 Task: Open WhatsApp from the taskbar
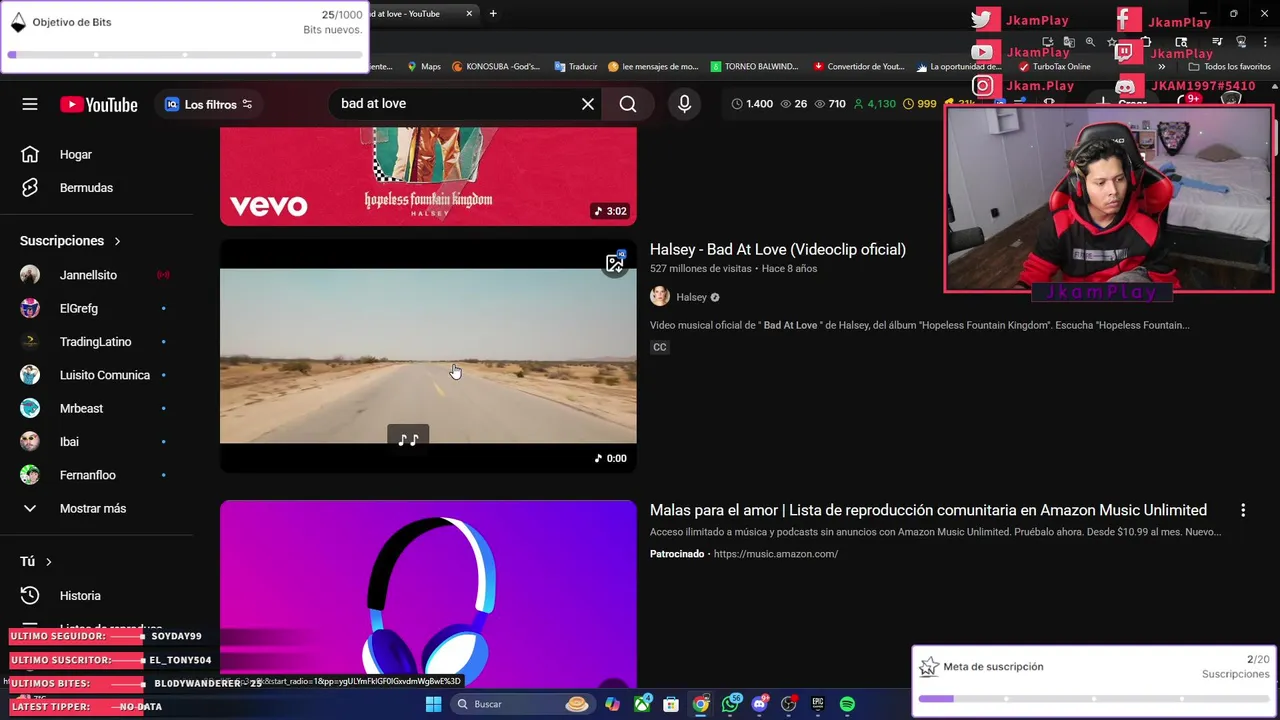tap(731, 704)
